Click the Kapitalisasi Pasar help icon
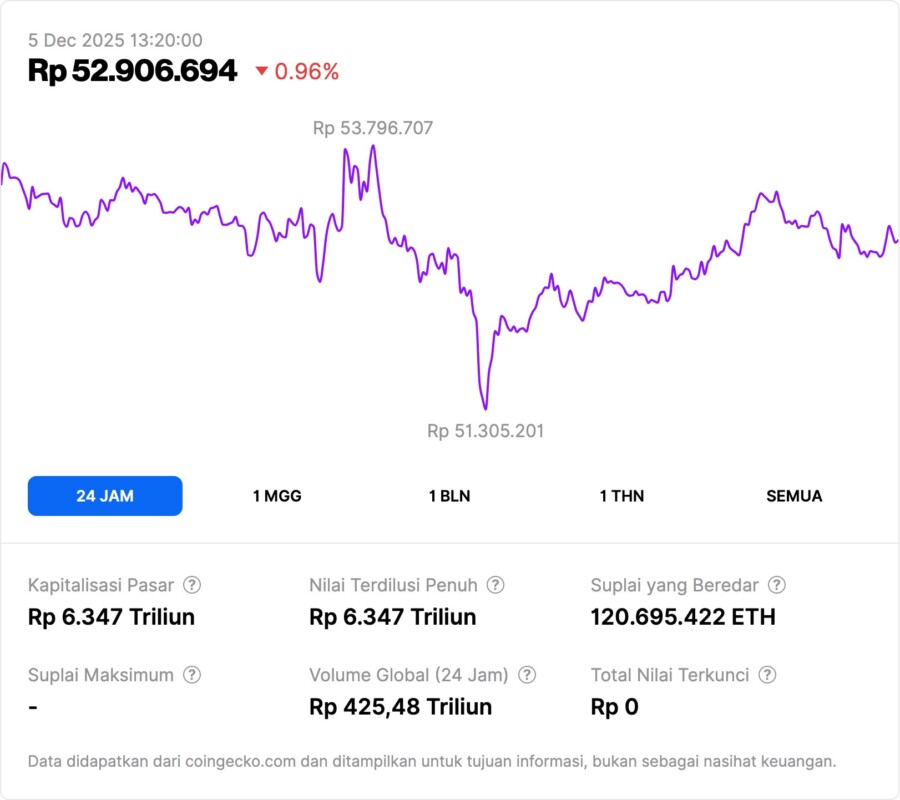Viewport: 900px width, 800px height. pyautogui.click(x=192, y=585)
